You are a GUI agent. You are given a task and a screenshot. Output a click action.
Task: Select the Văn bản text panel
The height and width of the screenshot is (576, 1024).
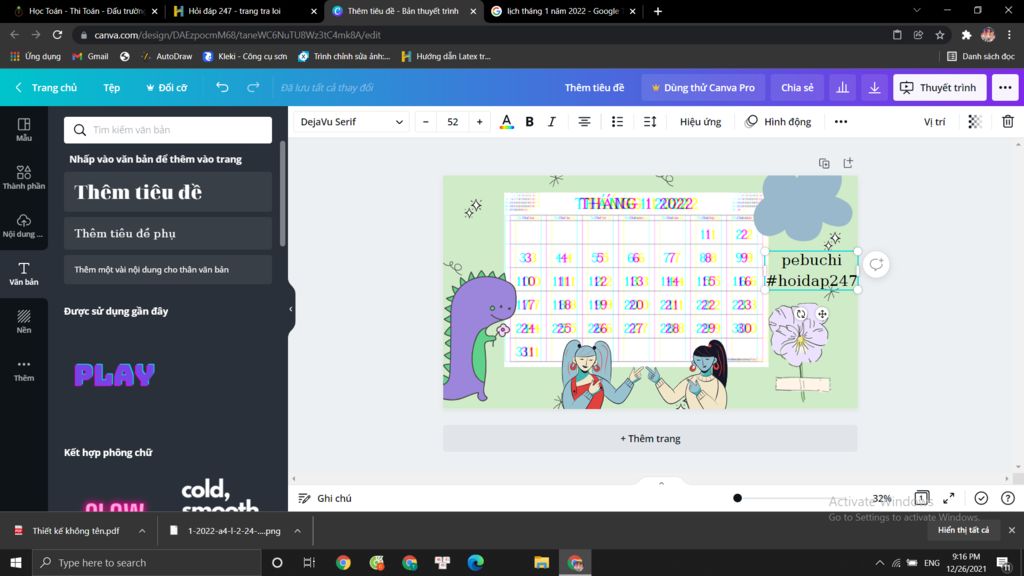point(24,274)
